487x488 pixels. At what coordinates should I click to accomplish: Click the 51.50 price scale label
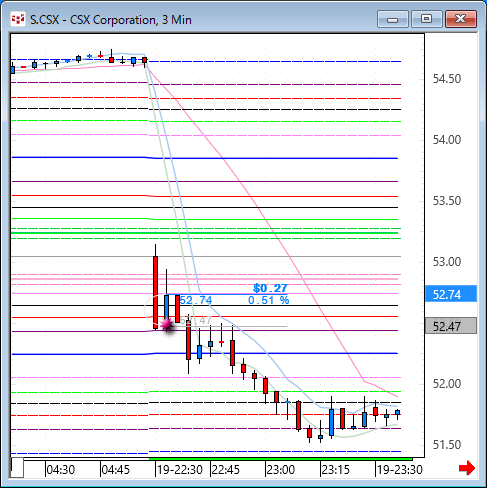447,445
